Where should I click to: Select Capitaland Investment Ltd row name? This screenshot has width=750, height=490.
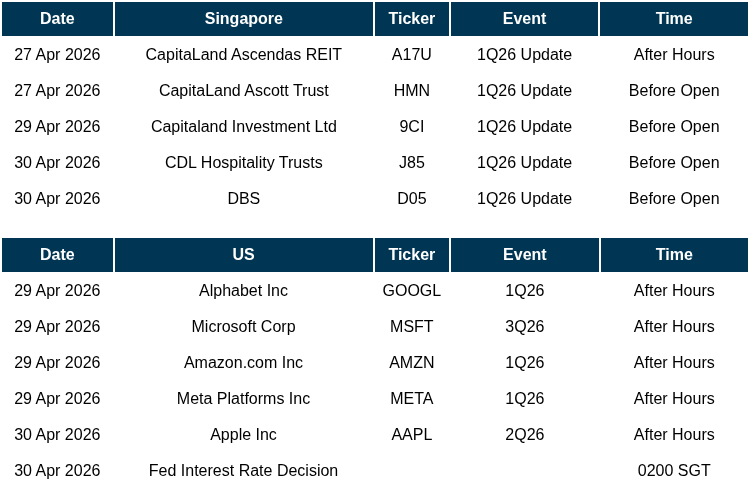pyautogui.click(x=243, y=127)
